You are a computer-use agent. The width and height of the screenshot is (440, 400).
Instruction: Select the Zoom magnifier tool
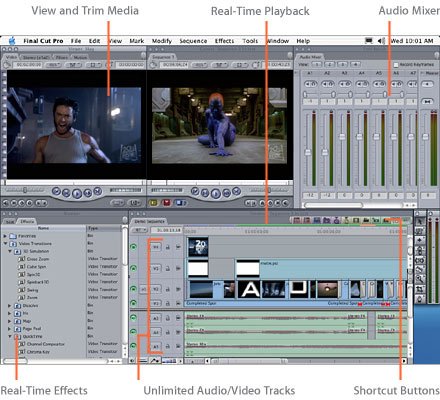419,279
